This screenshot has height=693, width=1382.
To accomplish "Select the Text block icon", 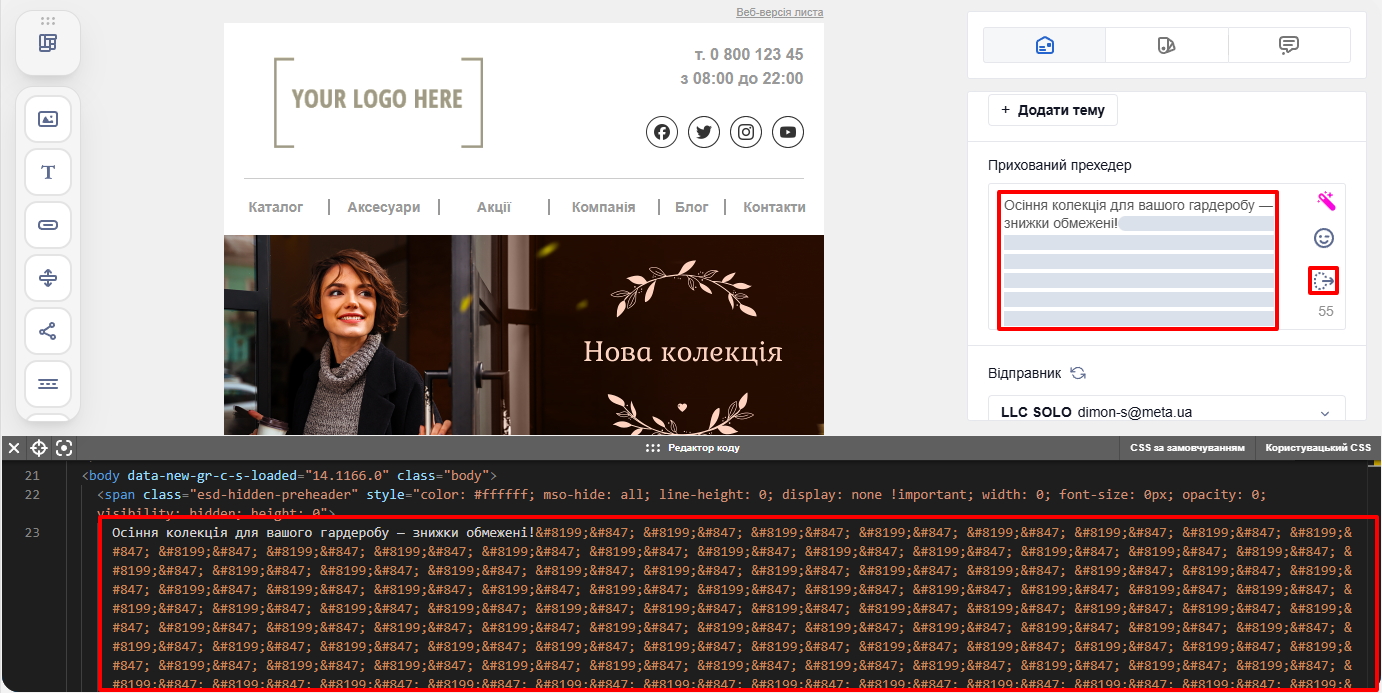I will pyautogui.click(x=48, y=172).
